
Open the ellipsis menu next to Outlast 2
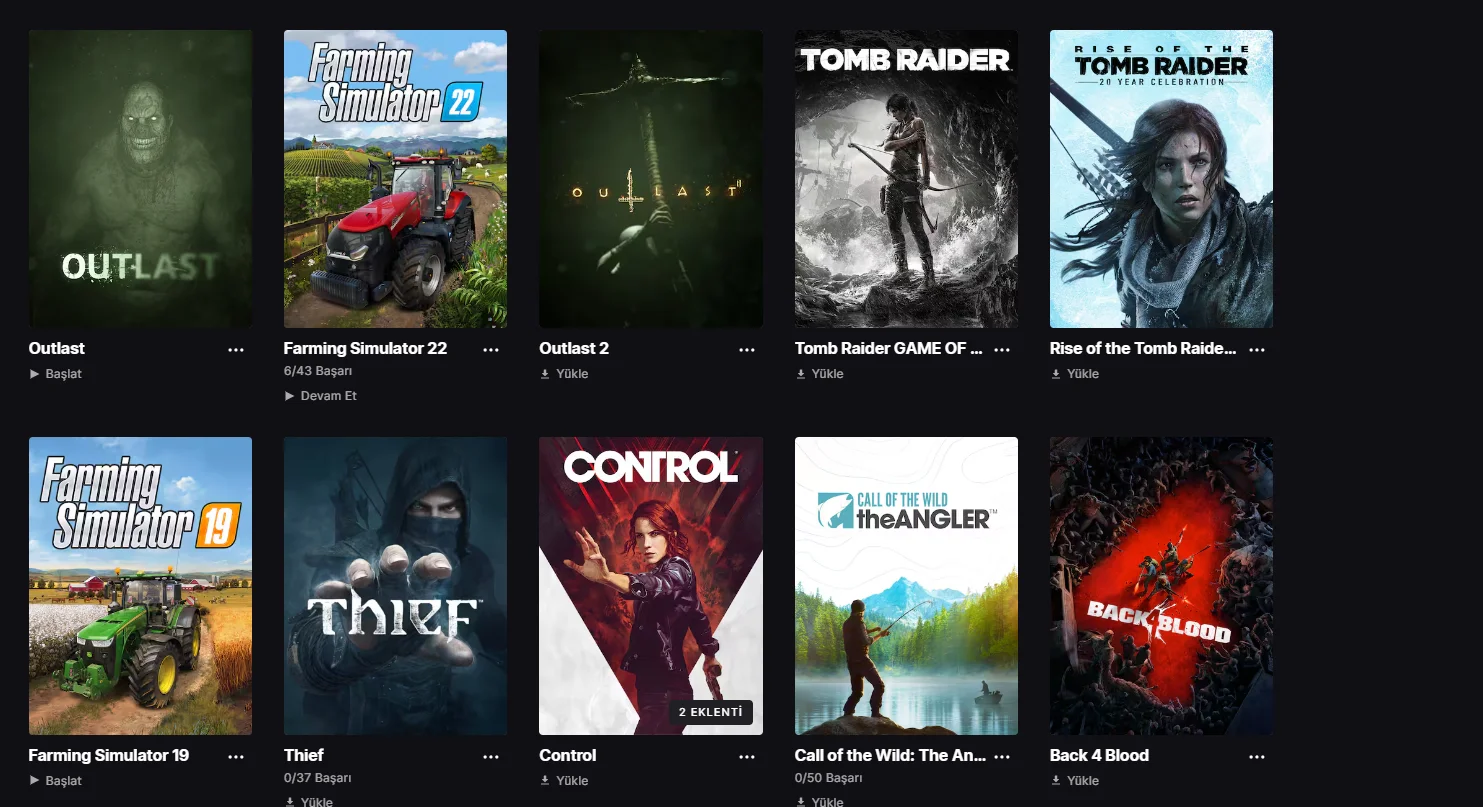point(747,350)
